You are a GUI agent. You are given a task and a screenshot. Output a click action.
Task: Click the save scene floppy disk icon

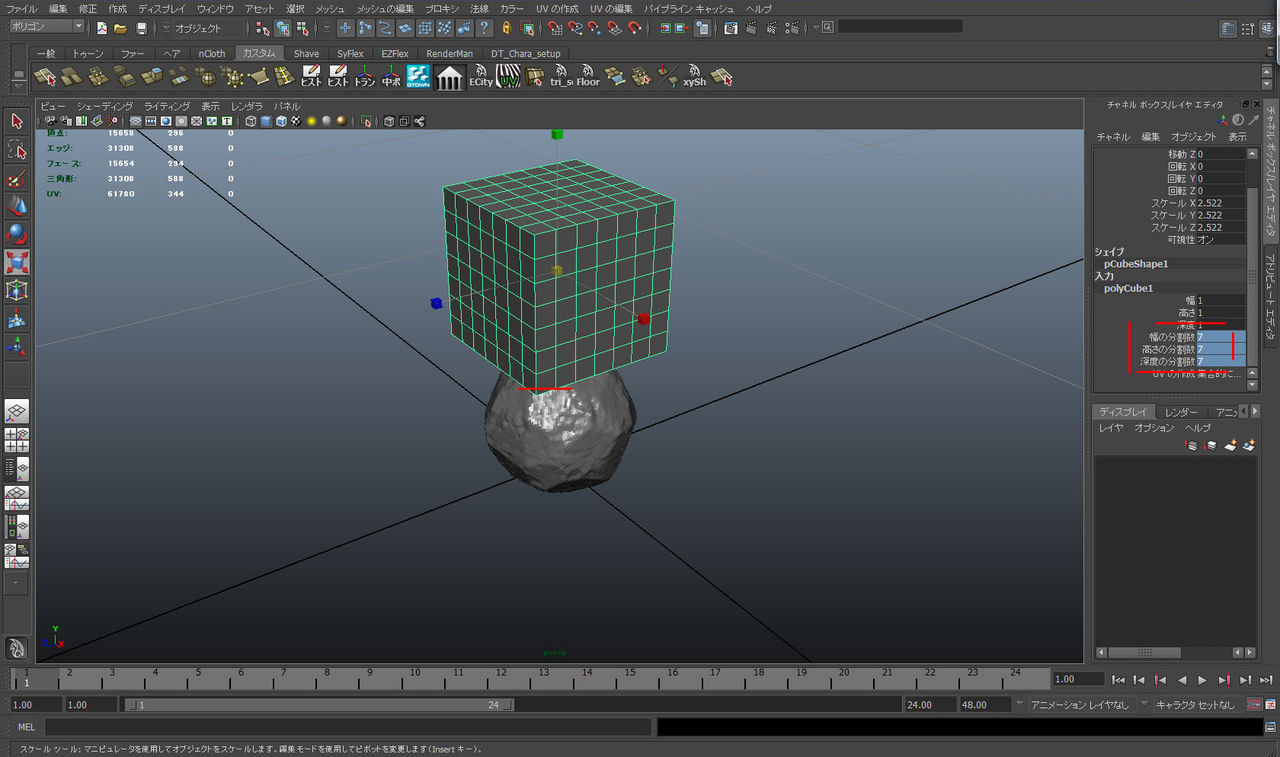(141, 28)
